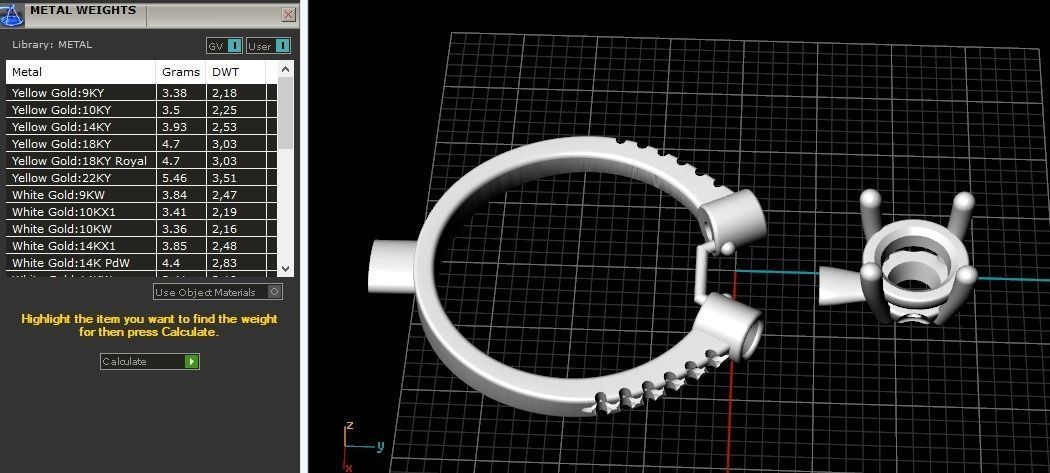
Task: Click the 3.93 grams cell
Action: click(181, 127)
